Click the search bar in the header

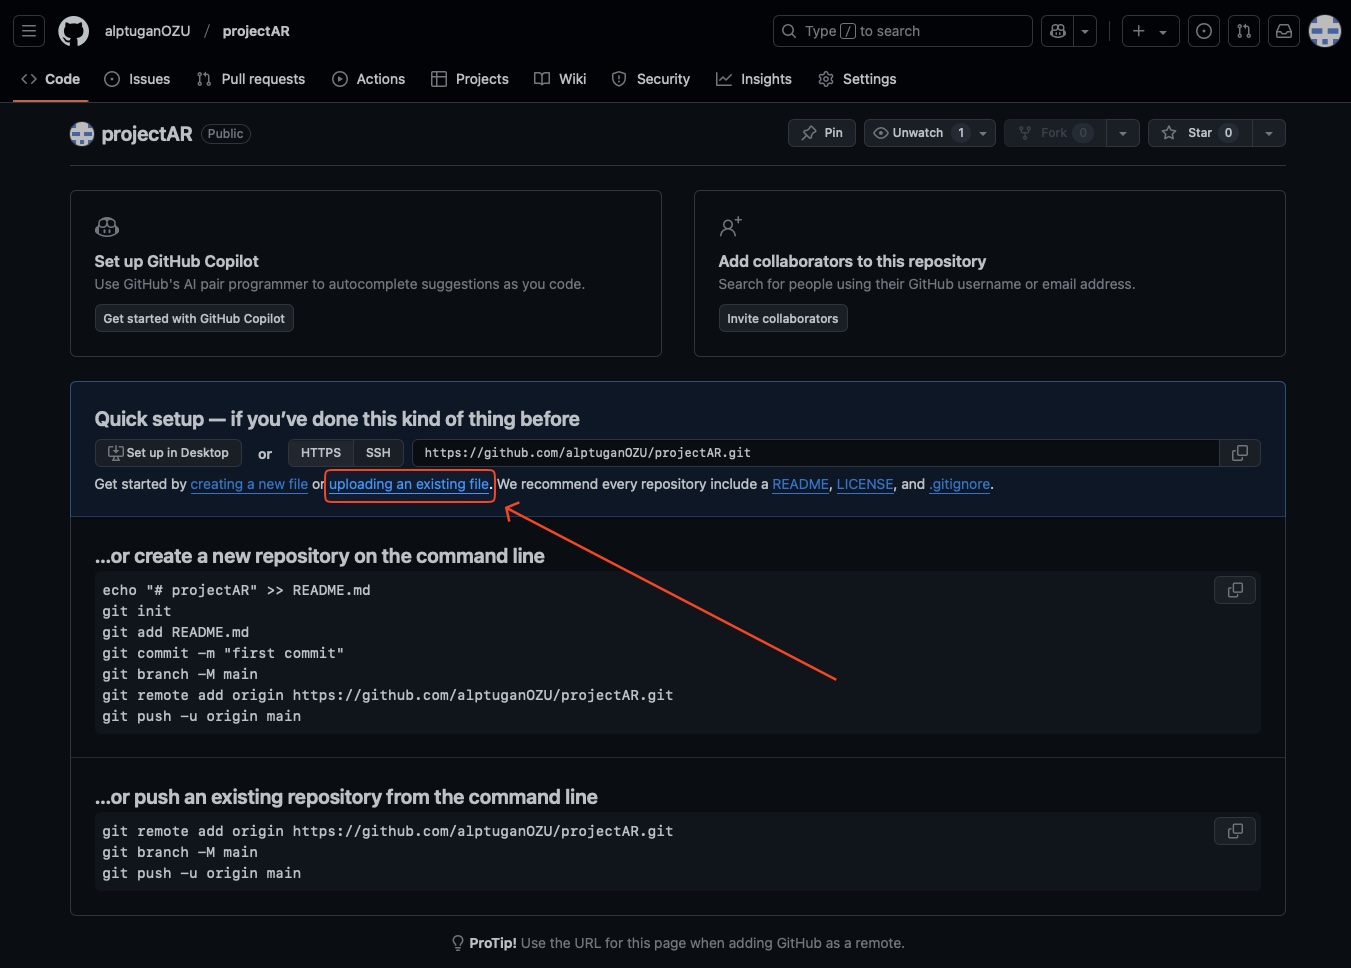click(902, 31)
